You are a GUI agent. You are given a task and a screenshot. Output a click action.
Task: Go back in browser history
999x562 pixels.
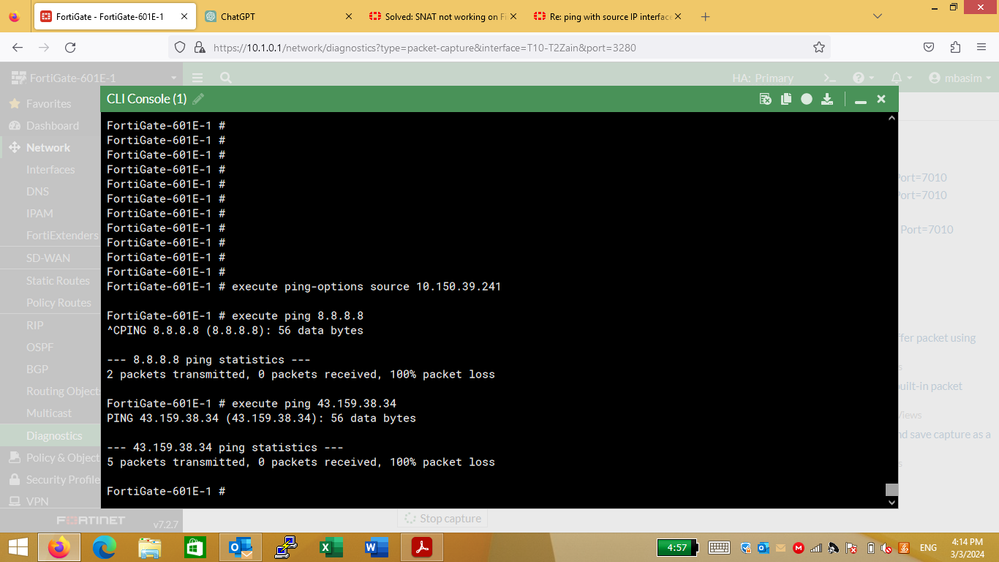17,47
